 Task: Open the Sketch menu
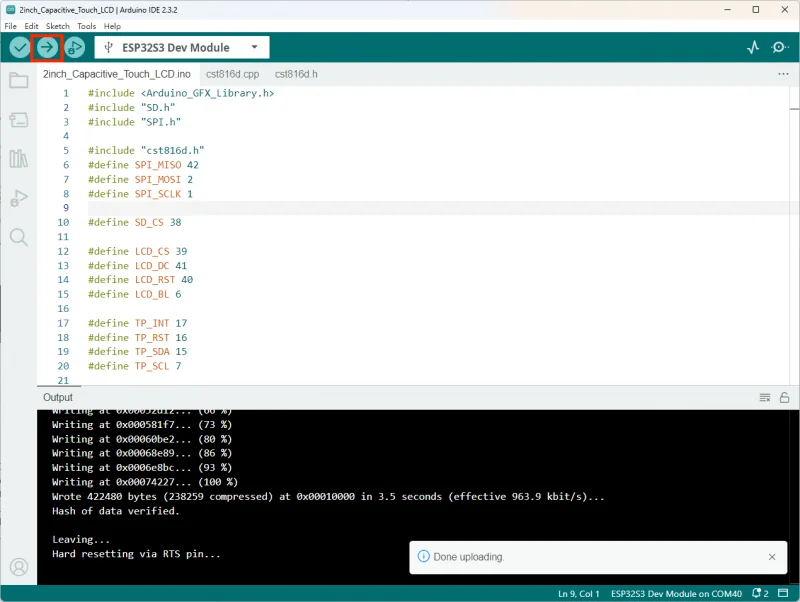(57, 26)
